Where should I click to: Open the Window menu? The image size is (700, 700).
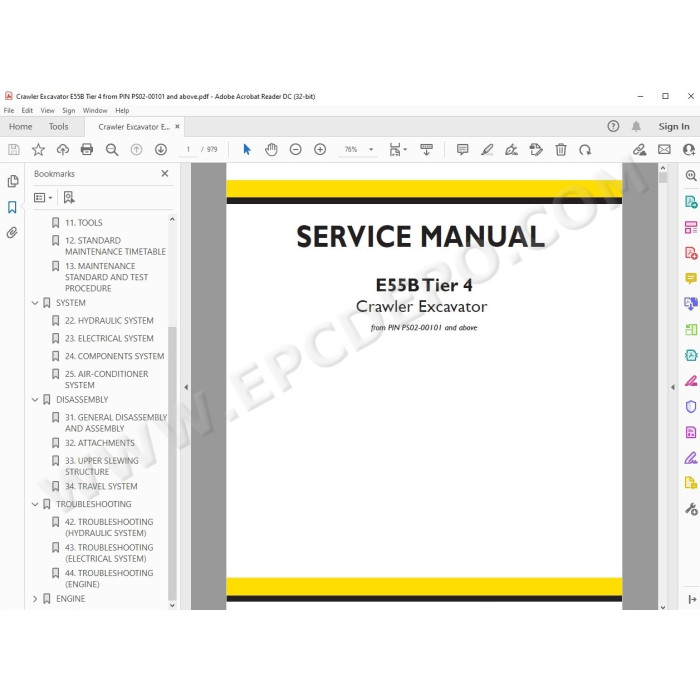pyautogui.click(x=95, y=110)
